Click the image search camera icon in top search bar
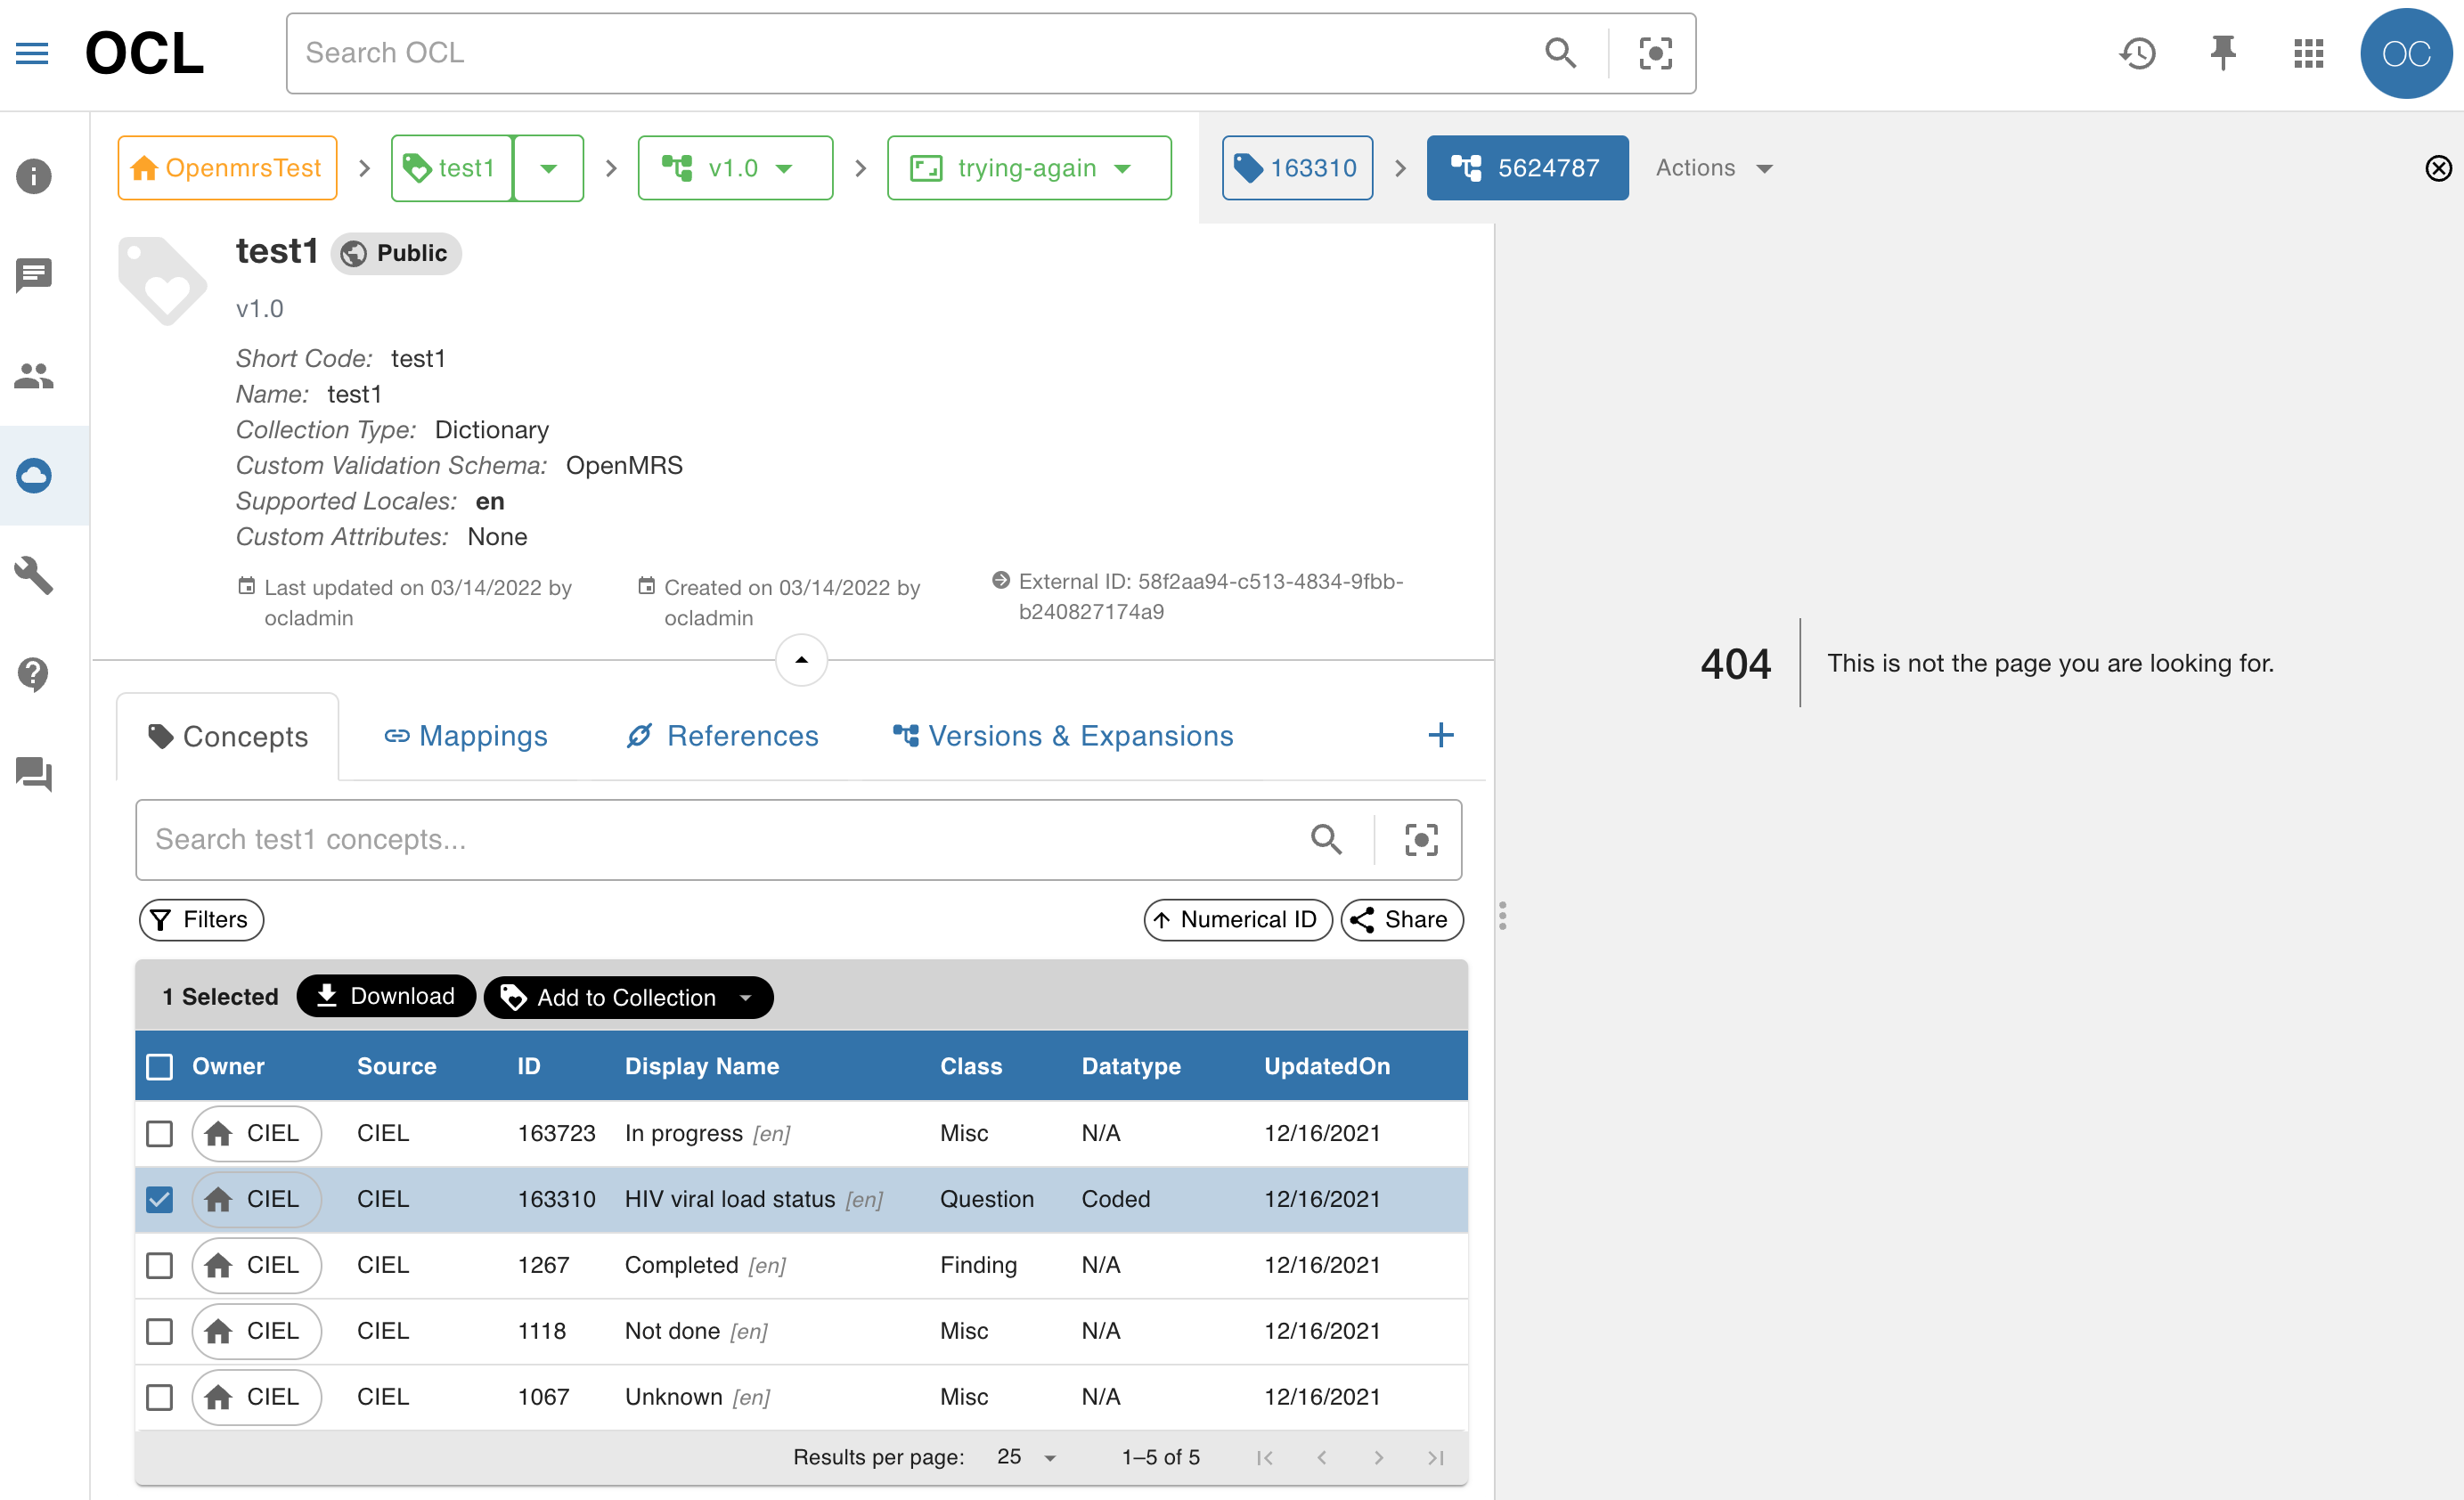 pyautogui.click(x=1656, y=53)
